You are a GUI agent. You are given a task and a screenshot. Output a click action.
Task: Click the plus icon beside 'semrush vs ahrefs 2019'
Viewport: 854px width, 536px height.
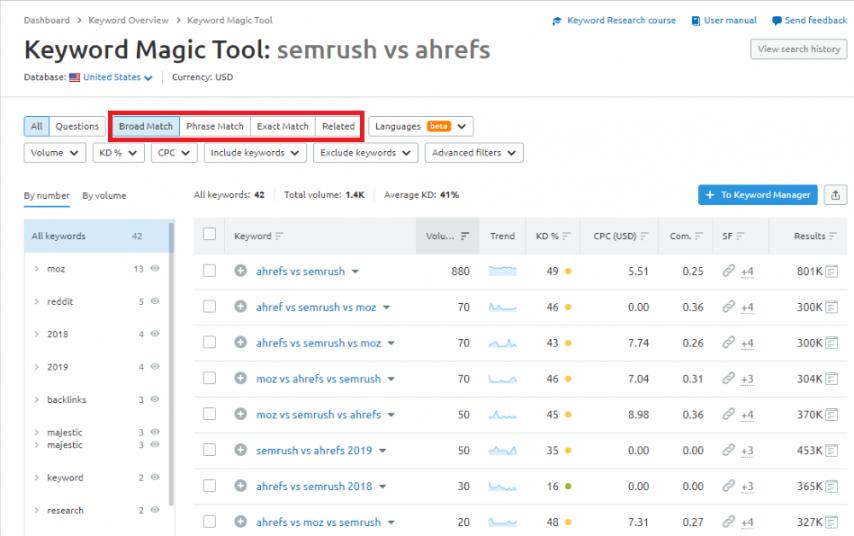(x=240, y=451)
